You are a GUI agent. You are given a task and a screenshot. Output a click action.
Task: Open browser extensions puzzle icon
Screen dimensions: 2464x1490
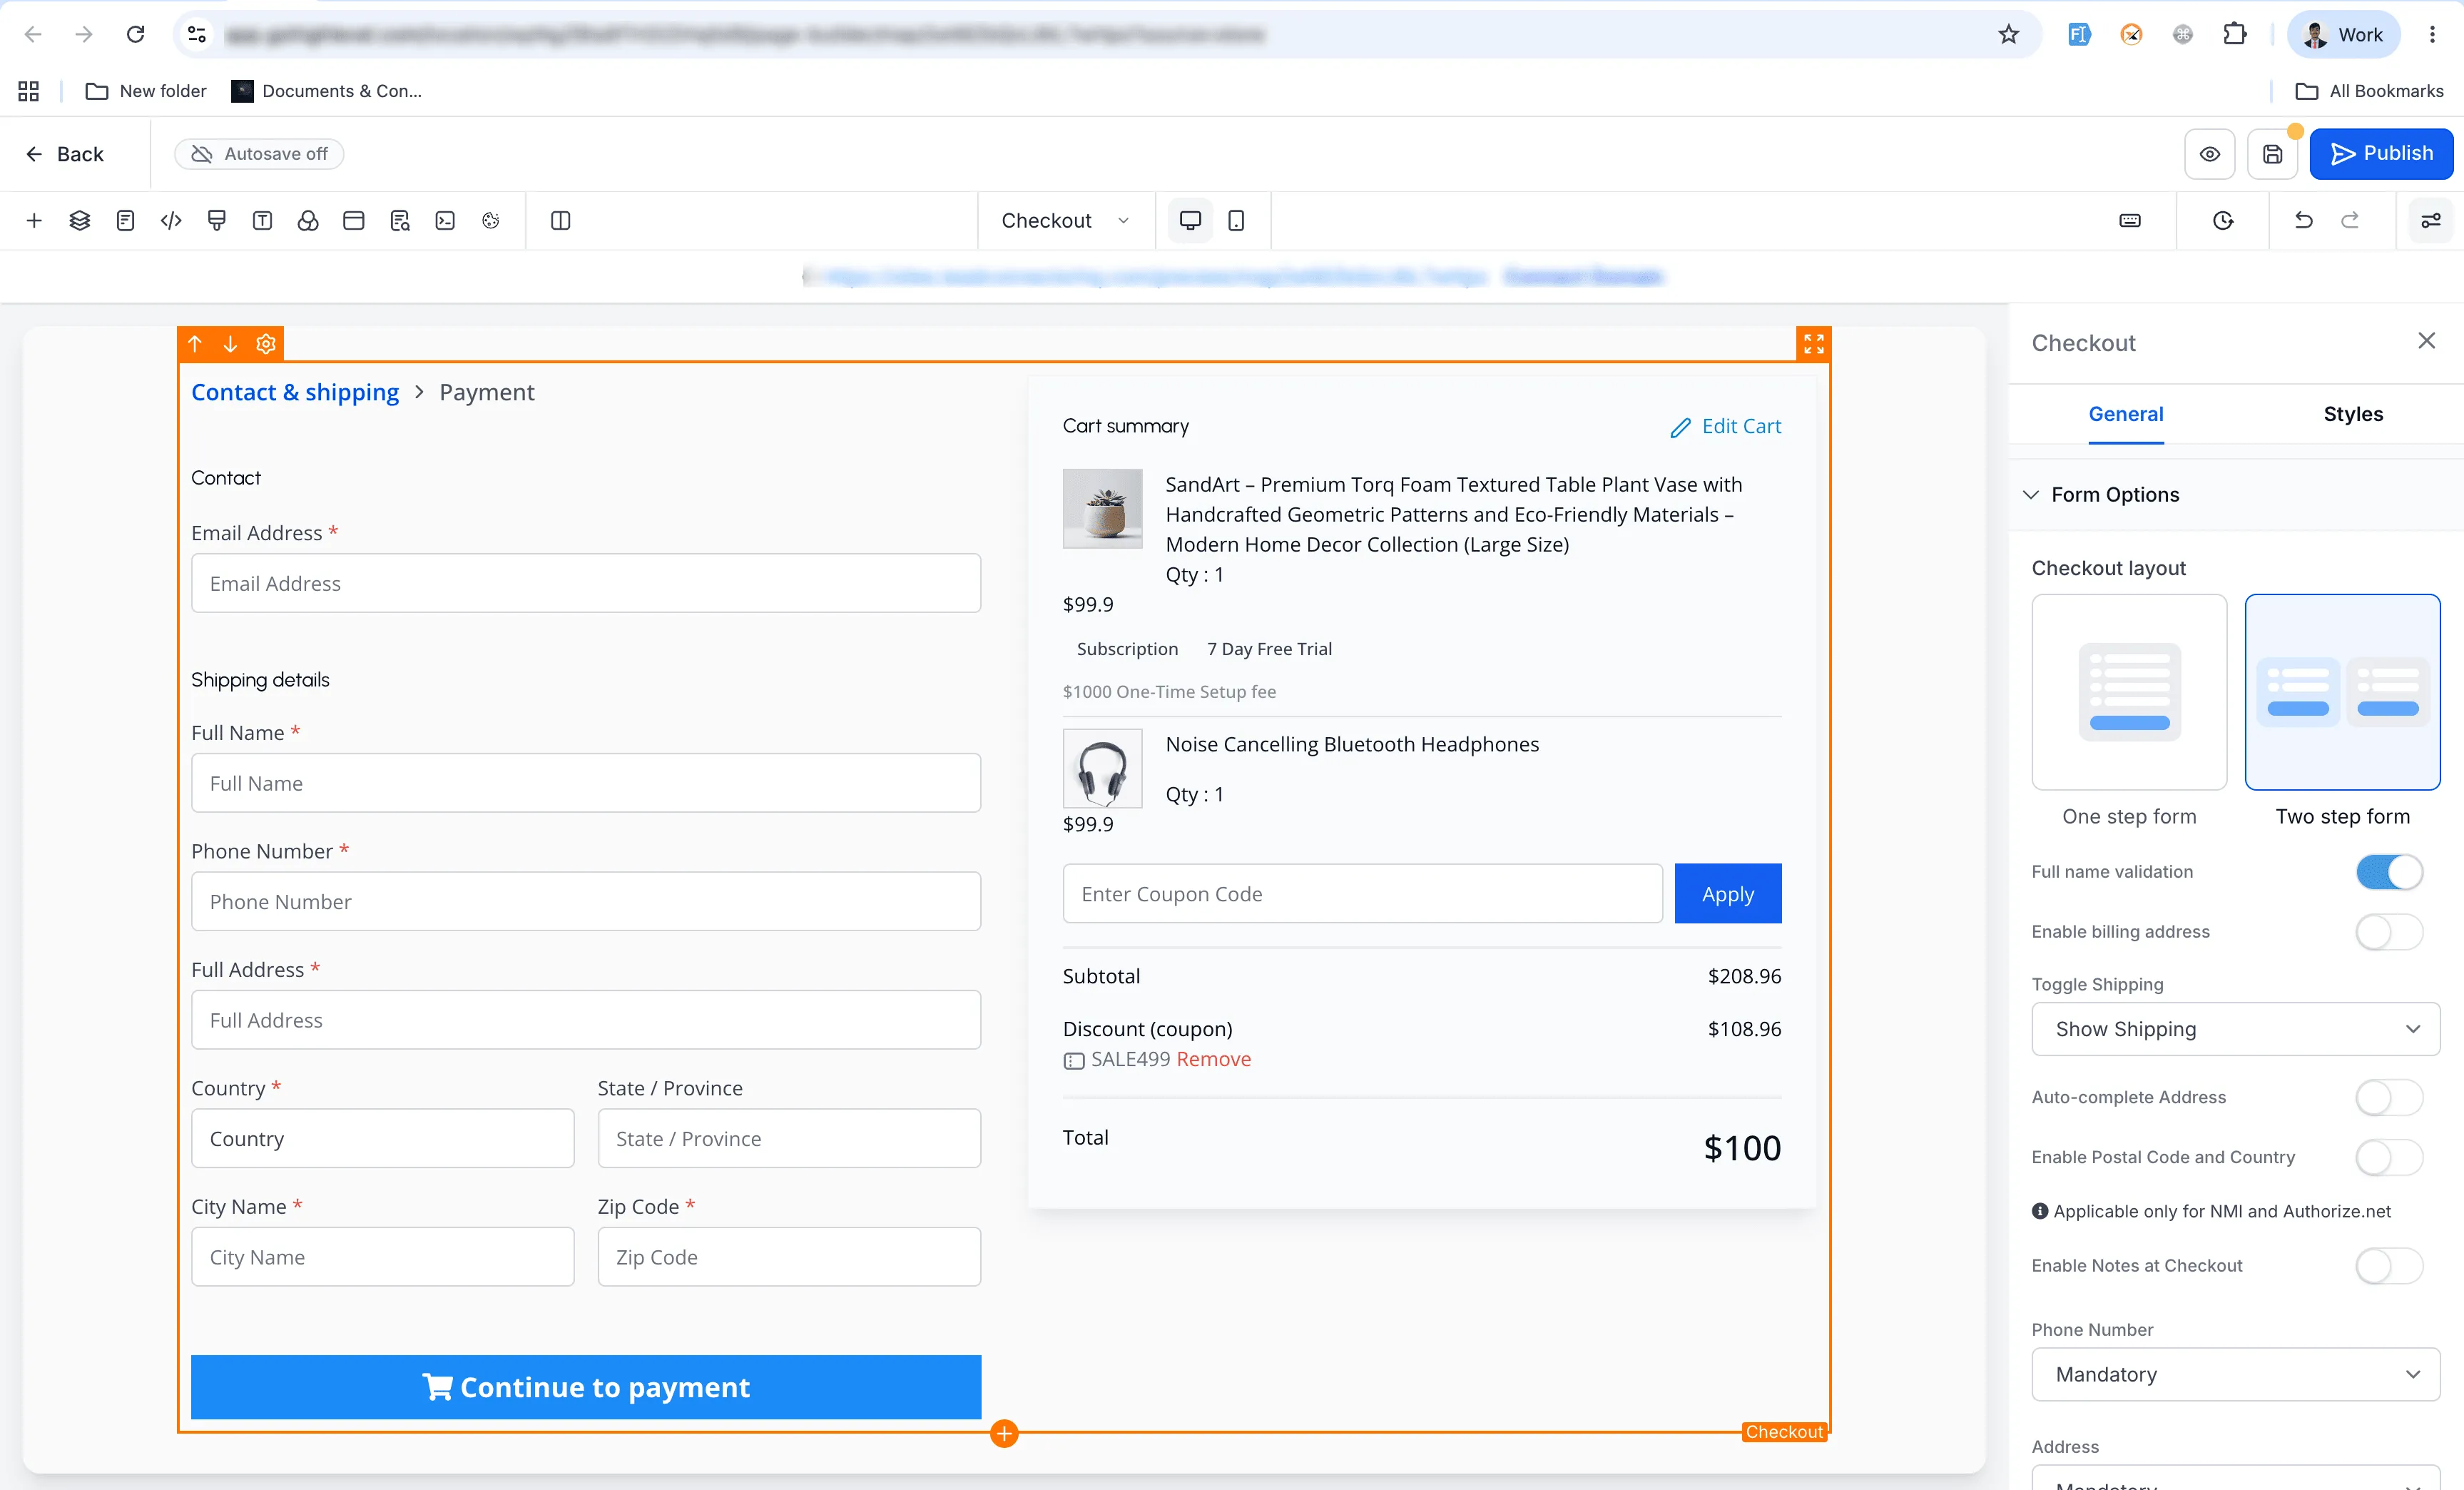(x=2235, y=35)
